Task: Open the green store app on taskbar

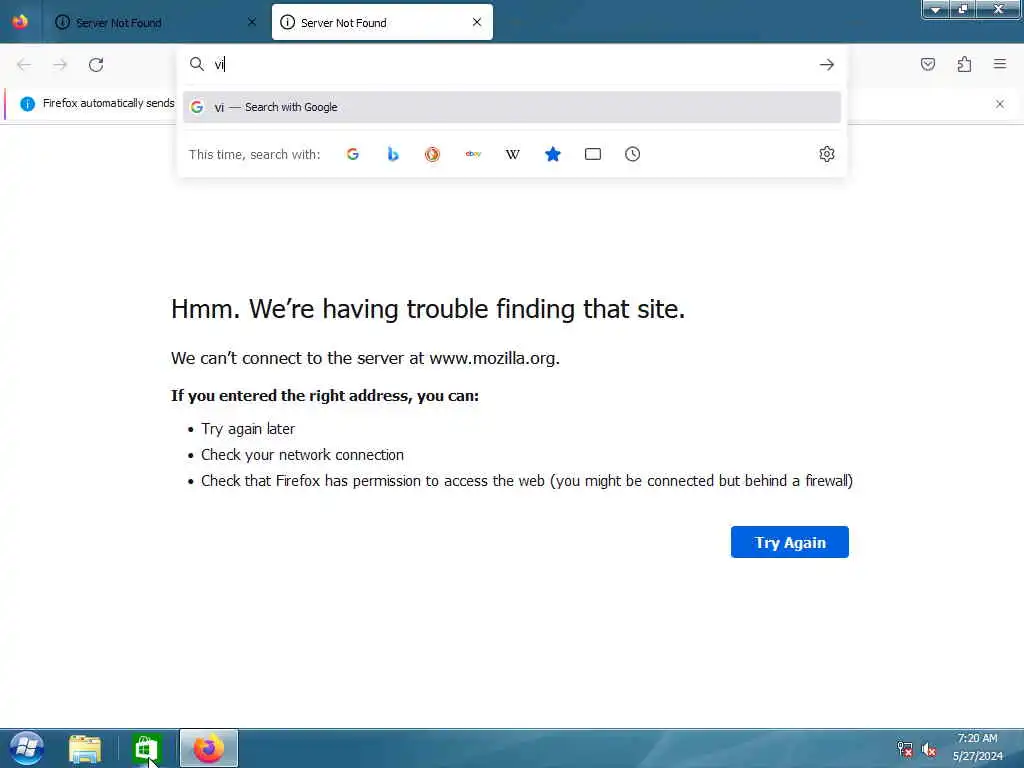Action: tap(146, 749)
